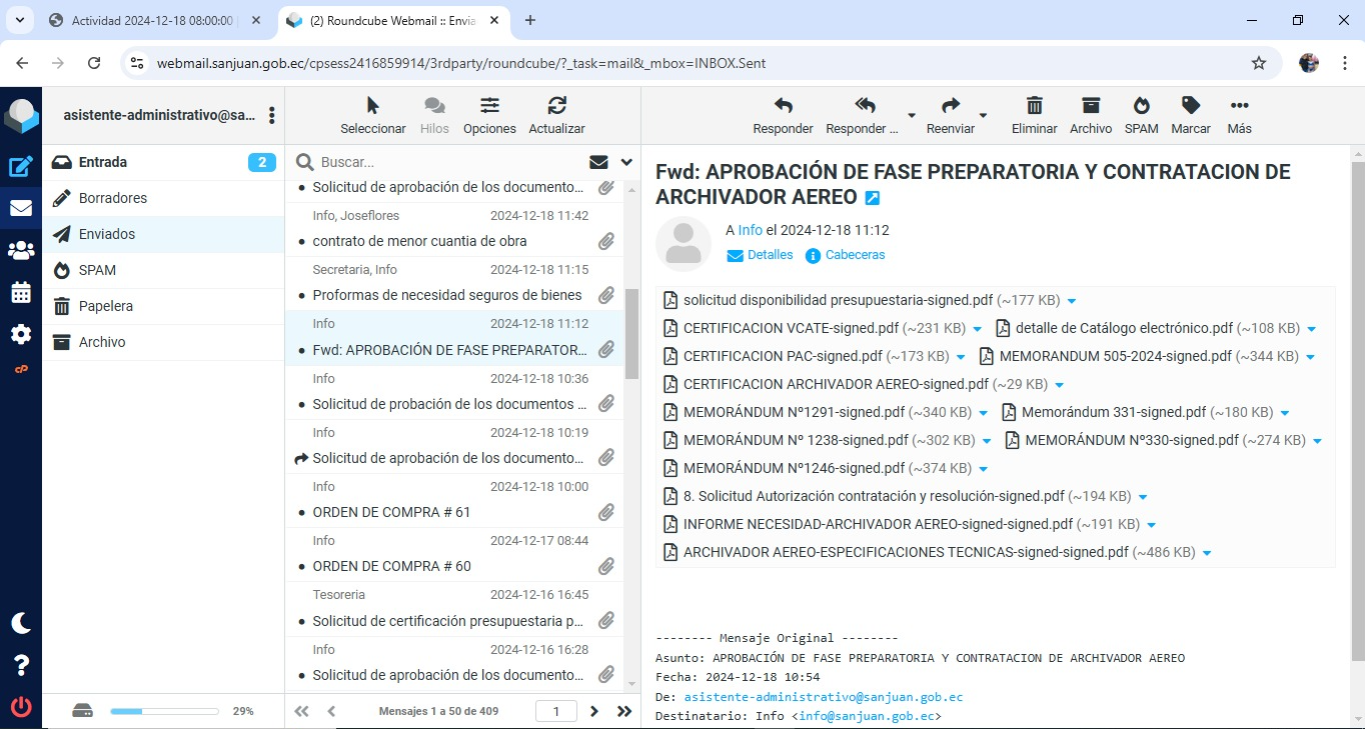Viewport: 1365px width, 729px height.
Task: Open the mail list filter dropdown chevron
Action: (x=627, y=162)
